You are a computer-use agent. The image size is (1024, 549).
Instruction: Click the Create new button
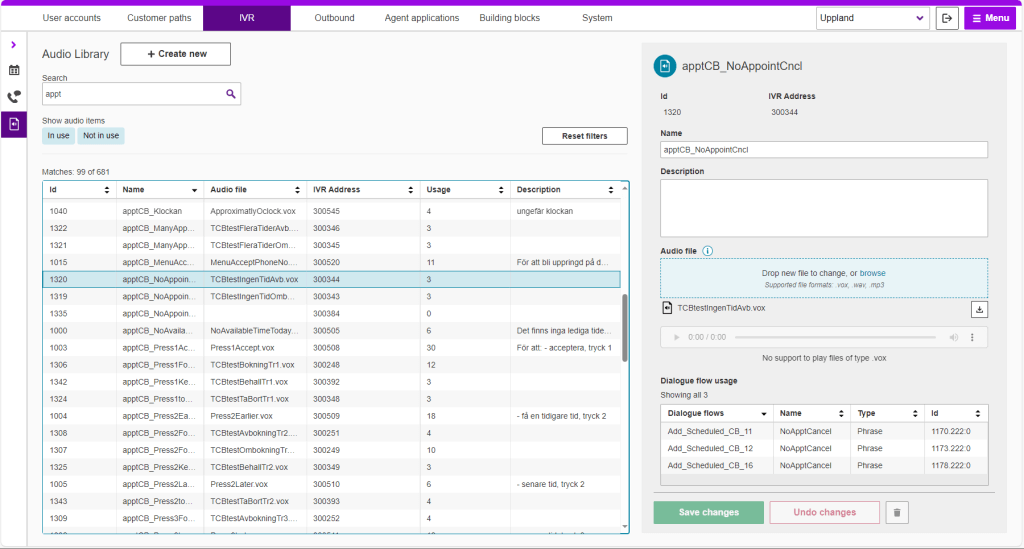176,54
